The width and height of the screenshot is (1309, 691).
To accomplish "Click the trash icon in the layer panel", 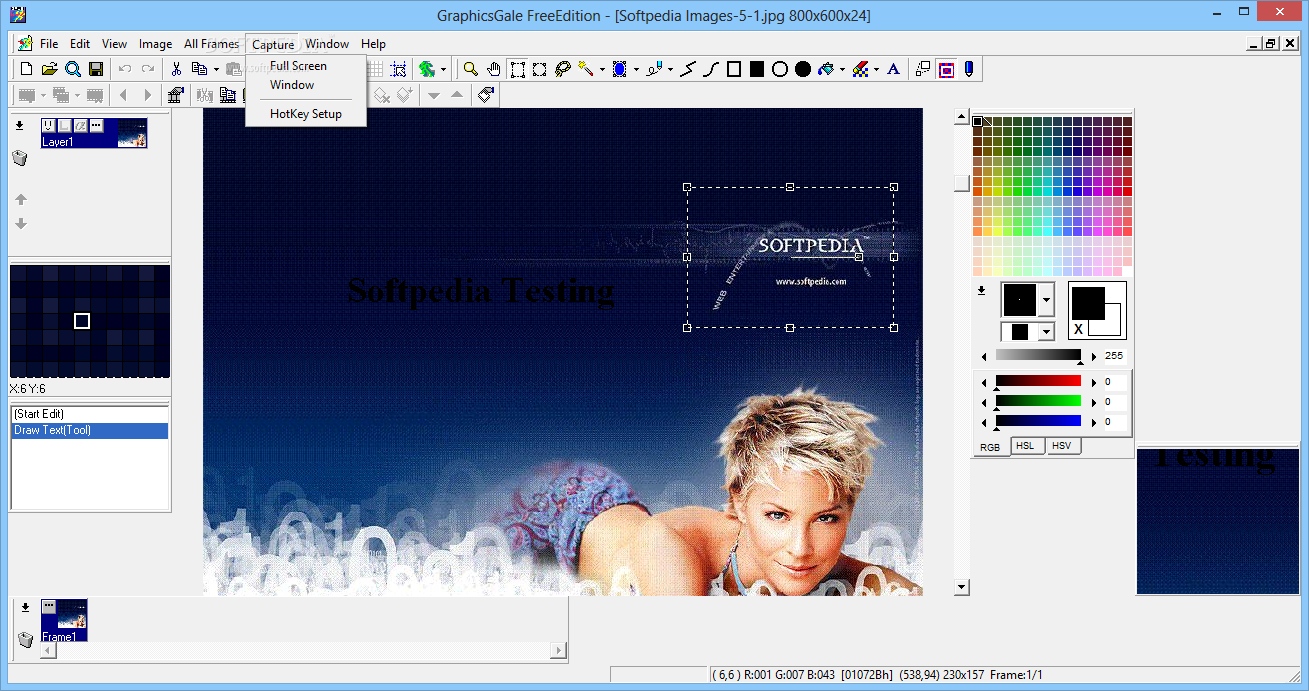I will point(20,158).
